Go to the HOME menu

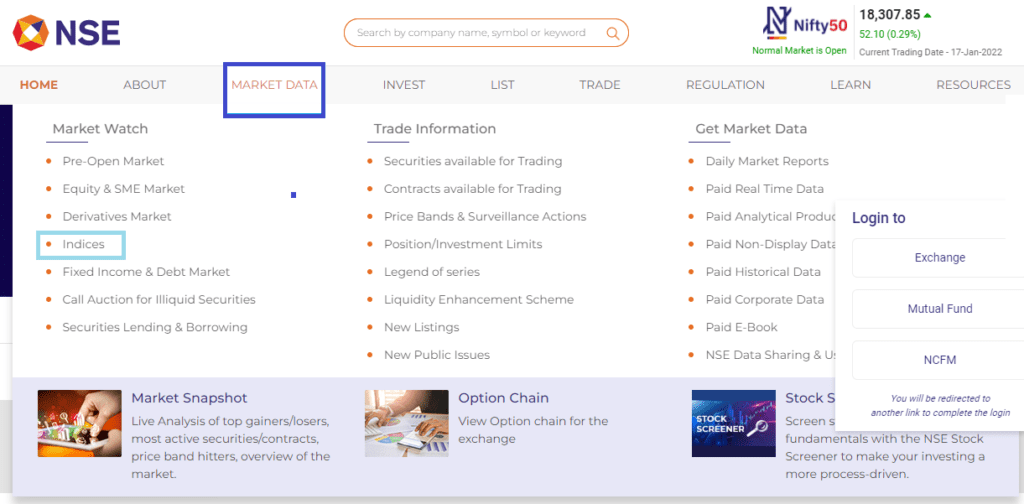[x=39, y=85]
